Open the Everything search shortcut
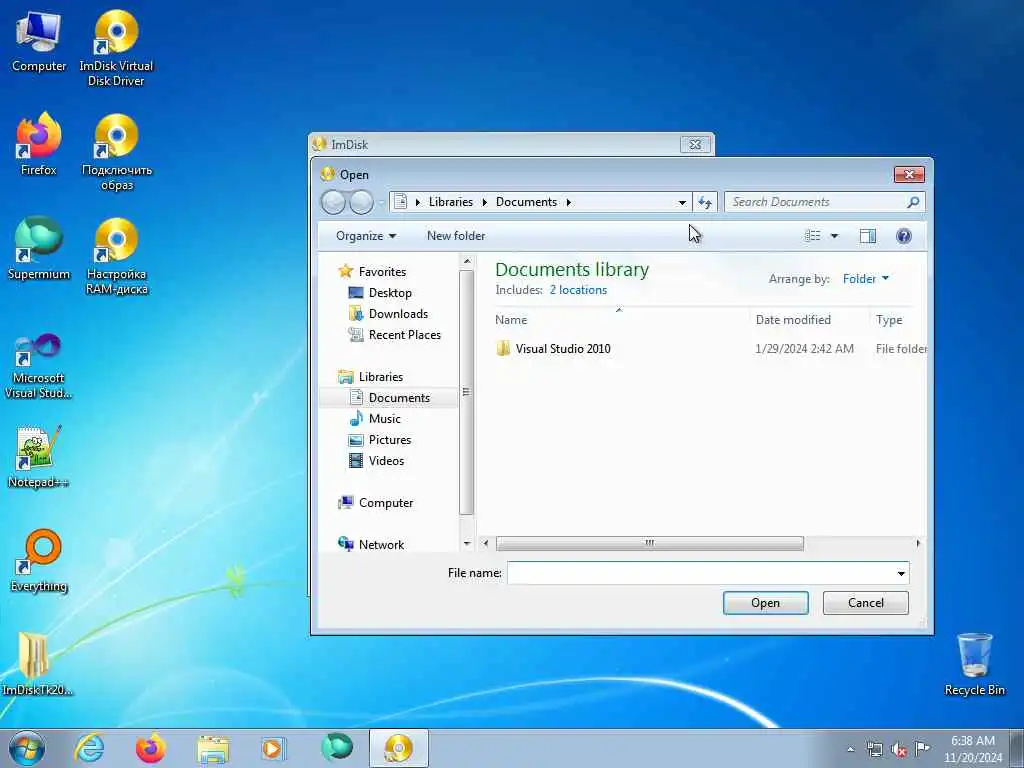Screen dimensions: 1024x768 39,561
